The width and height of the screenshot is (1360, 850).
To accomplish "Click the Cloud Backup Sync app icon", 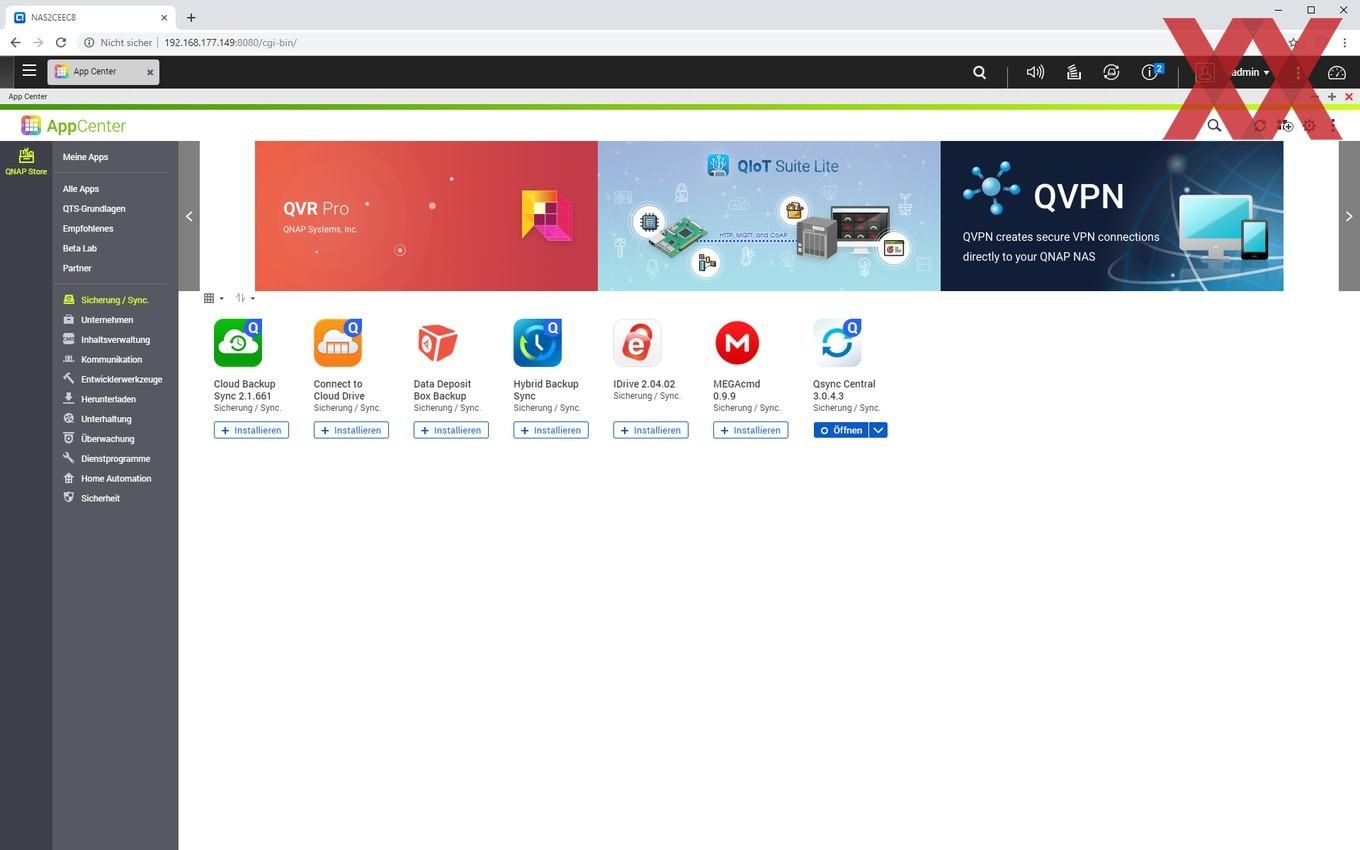I will tap(238, 343).
